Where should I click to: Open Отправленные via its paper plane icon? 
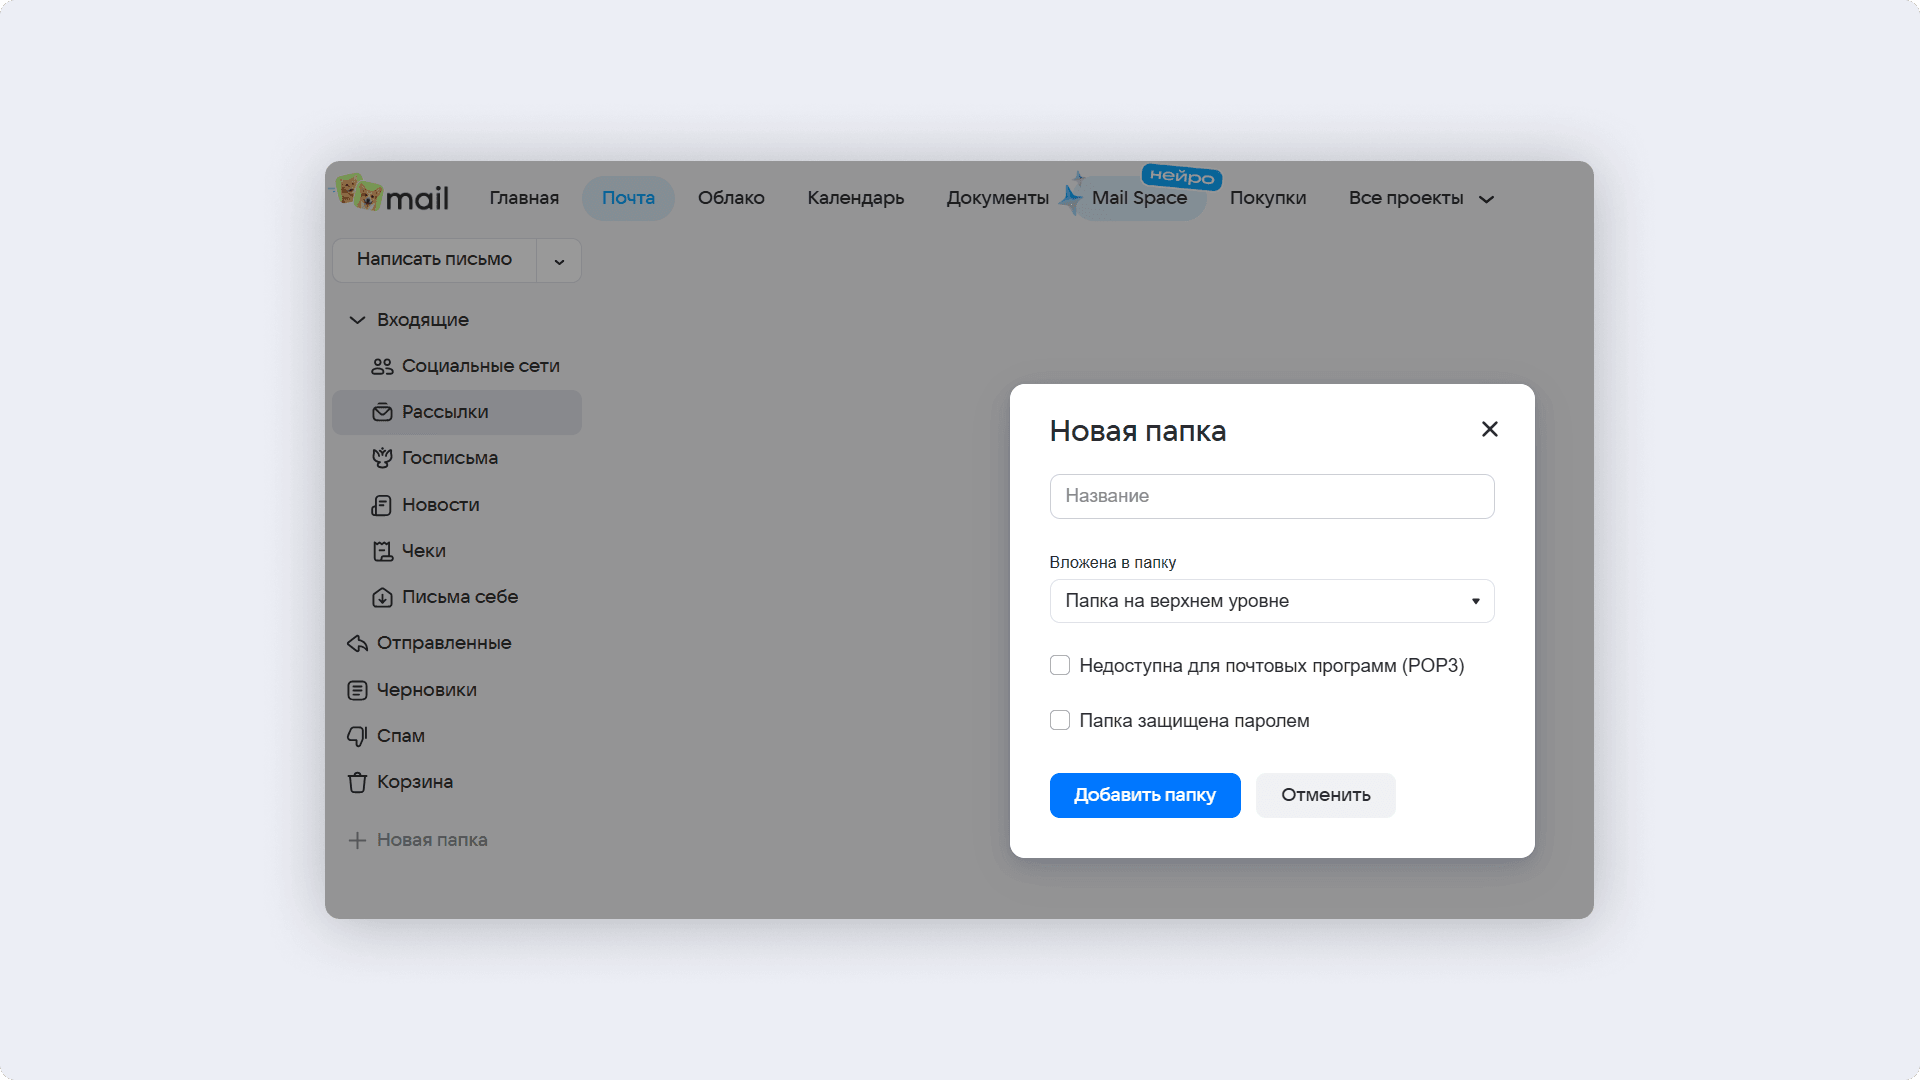(357, 643)
